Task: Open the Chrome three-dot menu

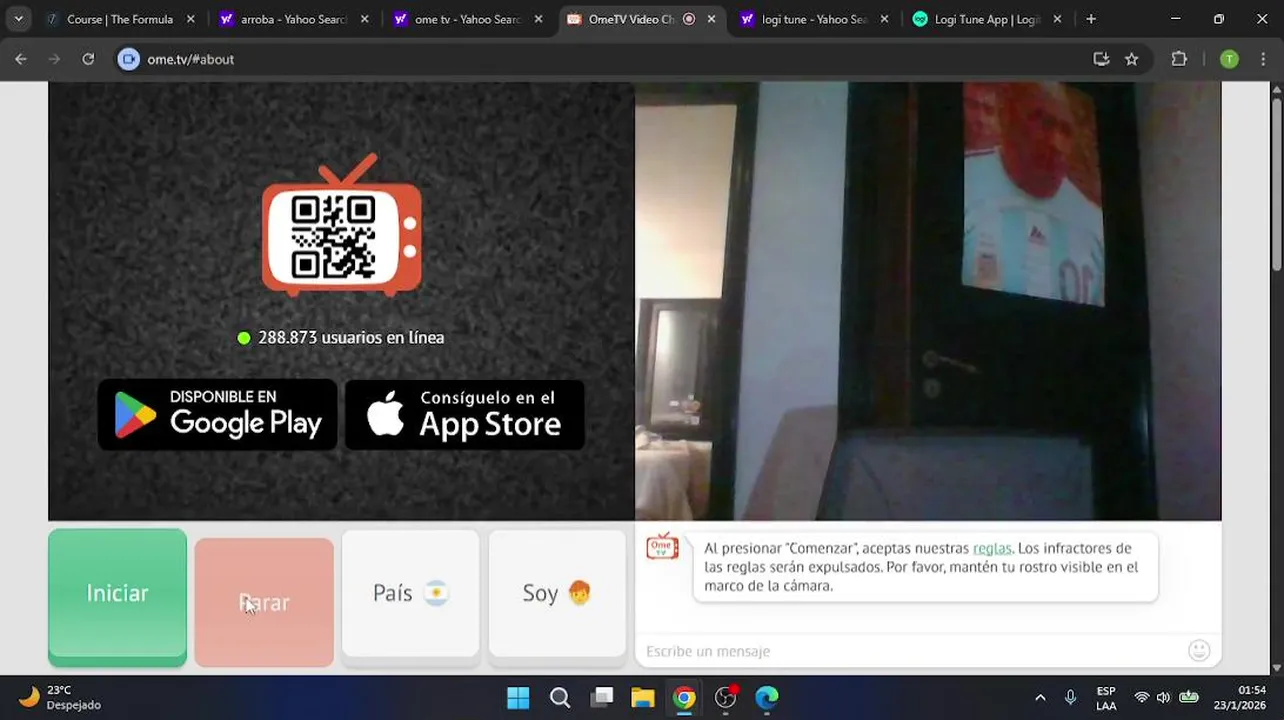Action: click(x=1264, y=59)
